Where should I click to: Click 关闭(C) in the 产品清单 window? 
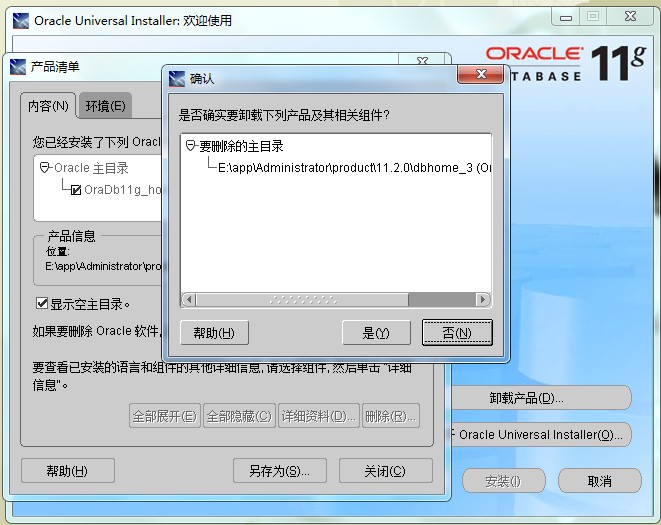(x=385, y=471)
